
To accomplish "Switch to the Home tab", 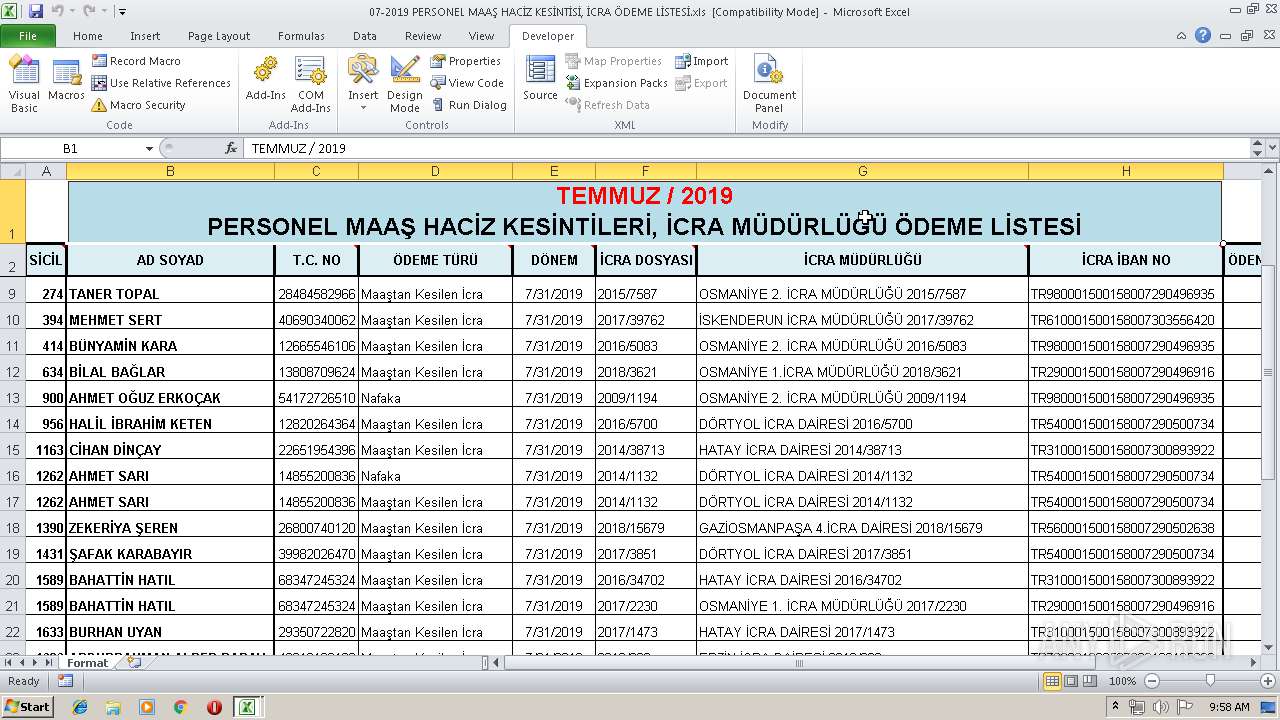I will tap(88, 36).
